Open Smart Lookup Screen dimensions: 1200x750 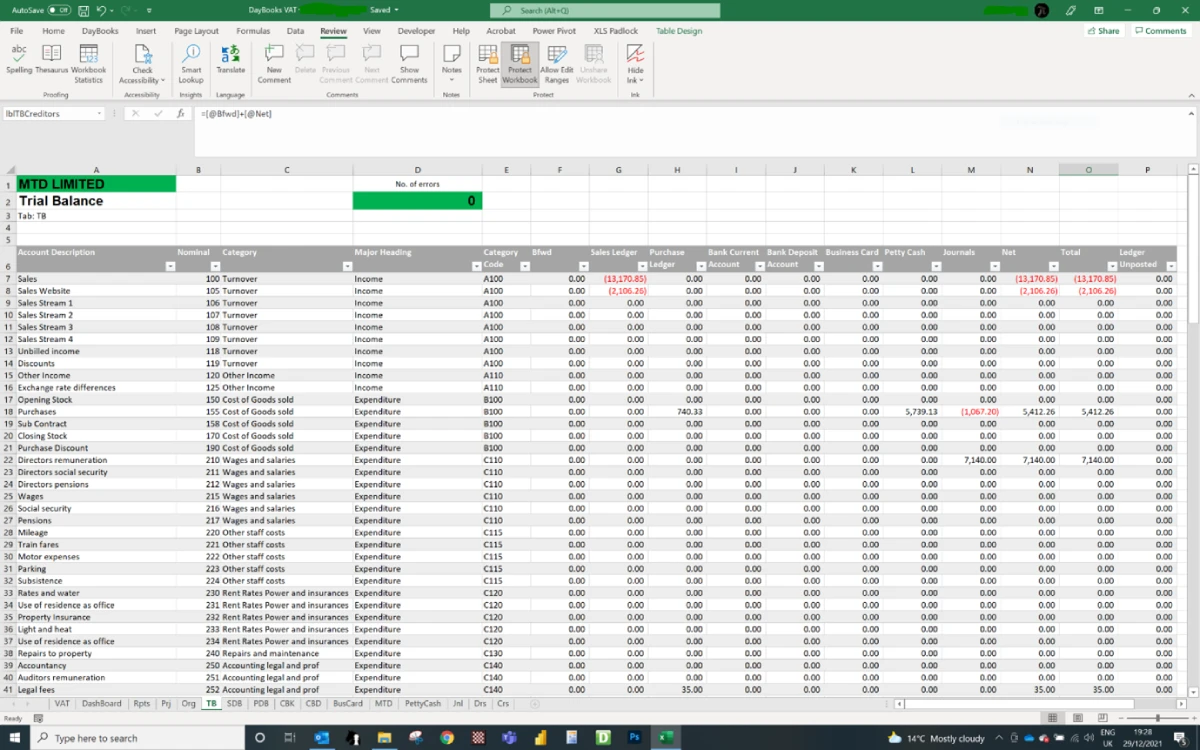pyautogui.click(x=191, y=60)
